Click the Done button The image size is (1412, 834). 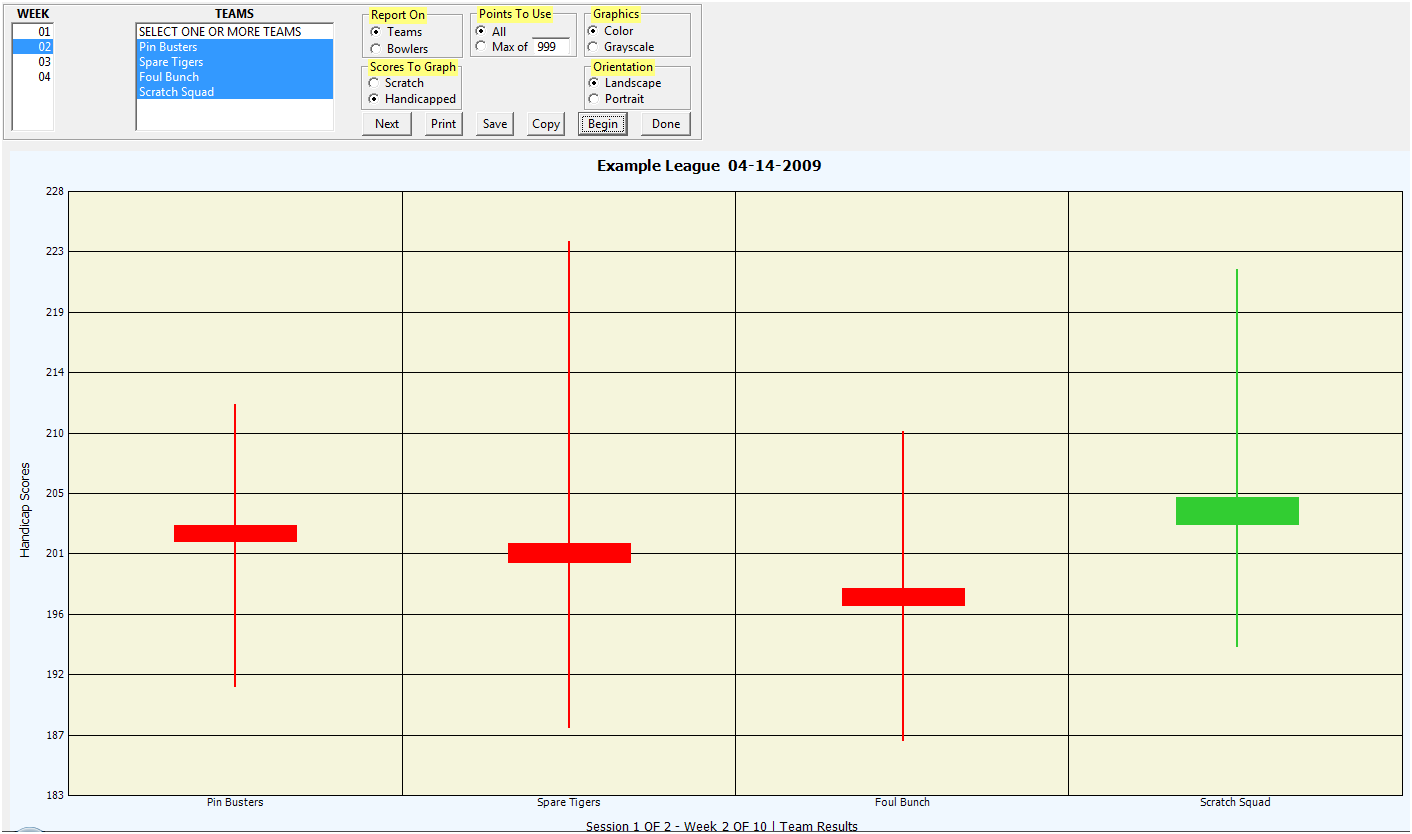coord(666,124)
